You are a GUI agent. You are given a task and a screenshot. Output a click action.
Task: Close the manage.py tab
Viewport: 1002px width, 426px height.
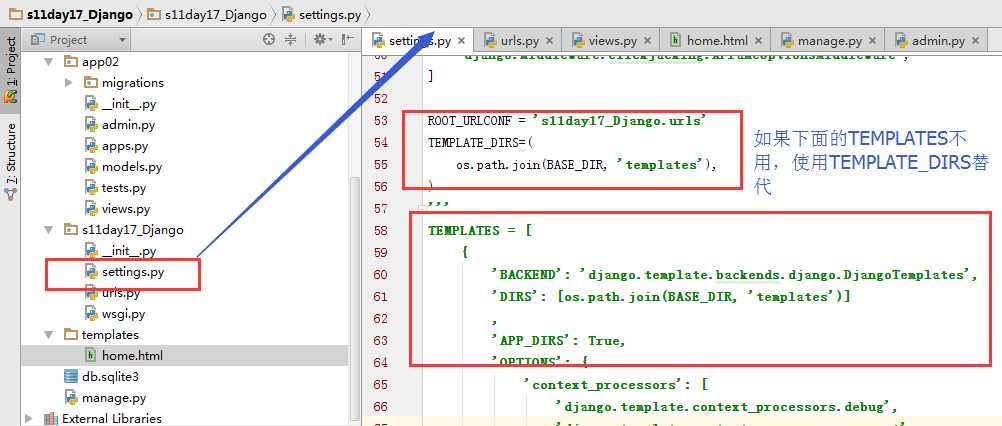pos(873,41)
